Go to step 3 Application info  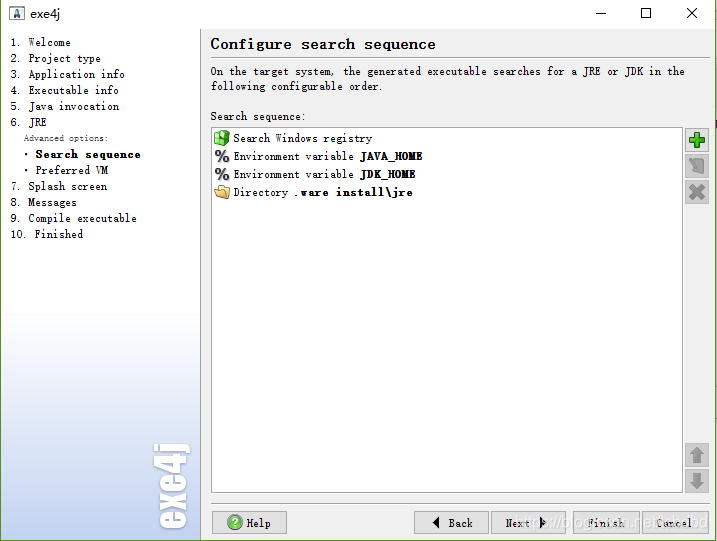(67, 74)
